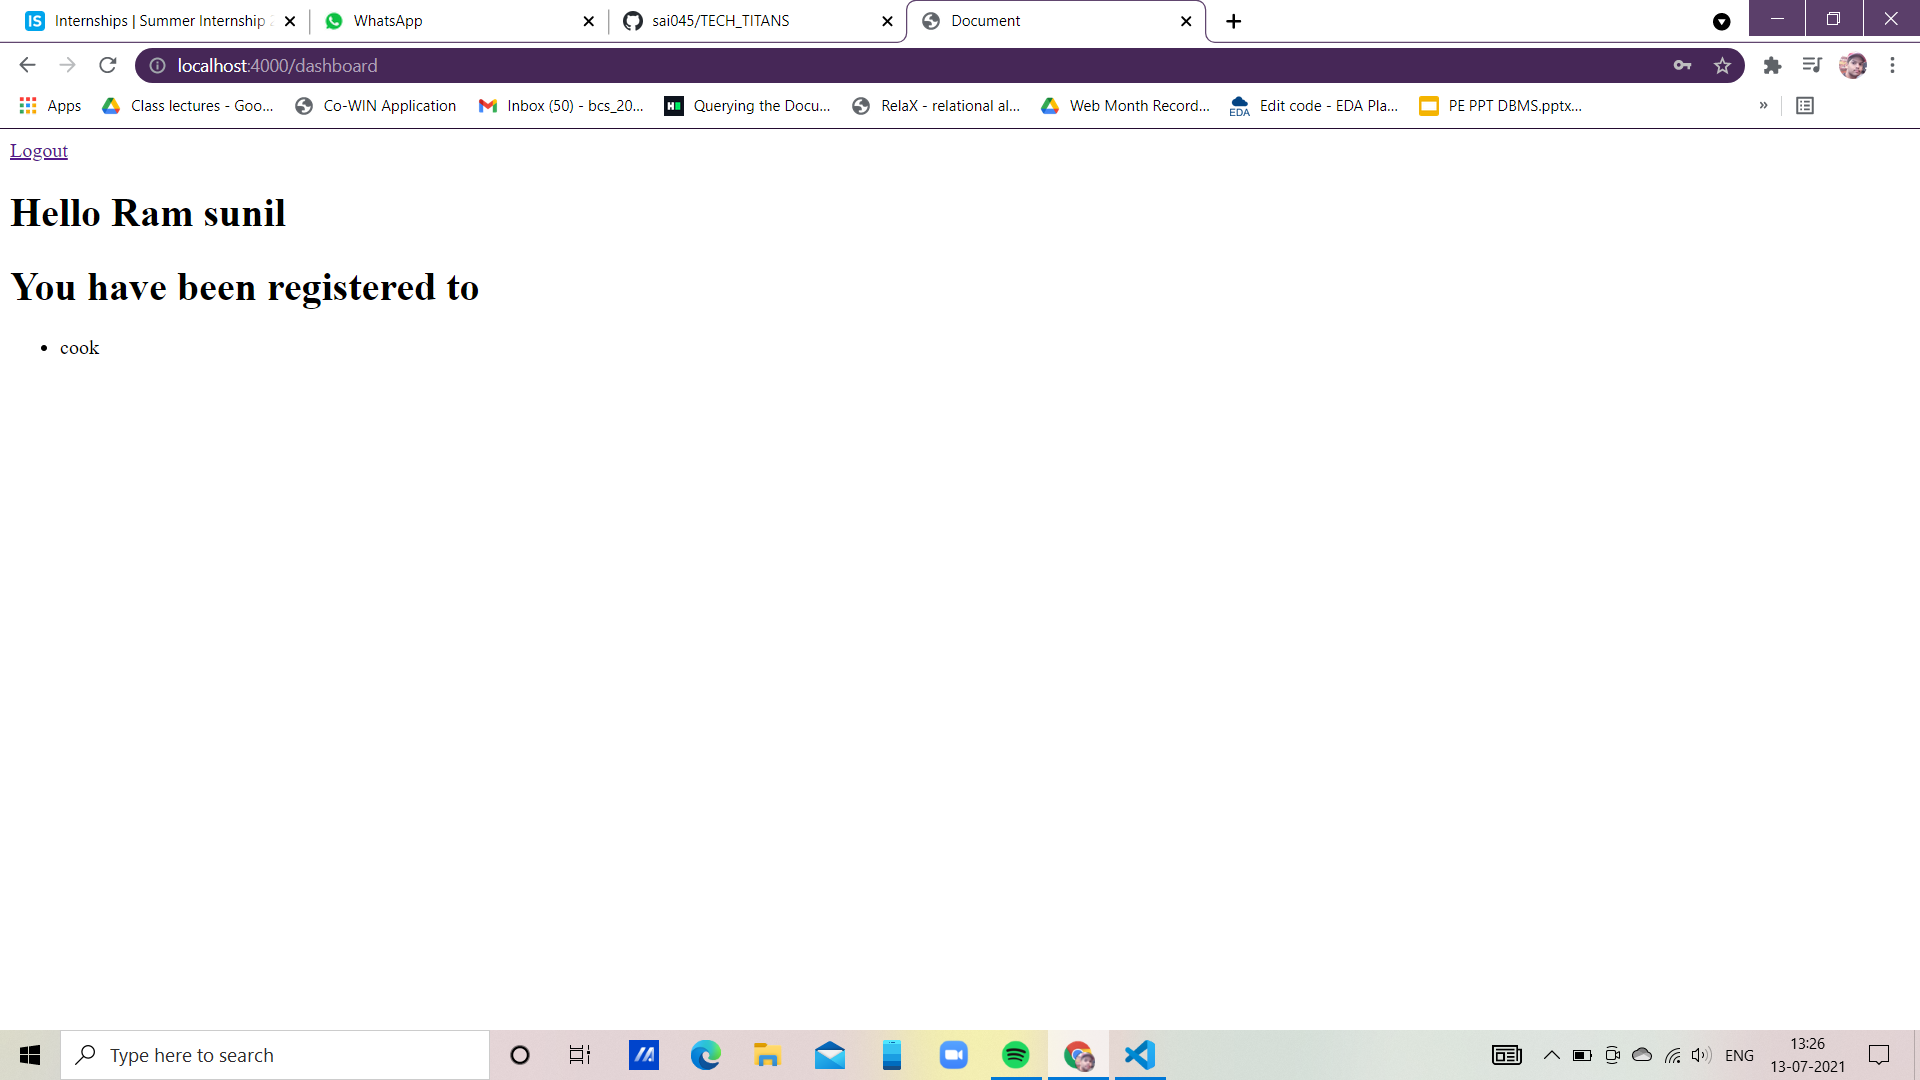Open Reading list icon in bookmarks bar

point(1805,106)
